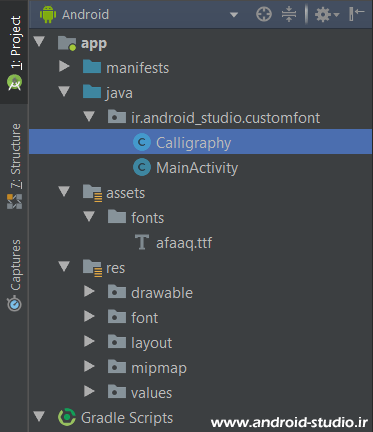Collapse the java folder arrow
The width and height of the screenshot is (373, 432).
pos(64,92)
